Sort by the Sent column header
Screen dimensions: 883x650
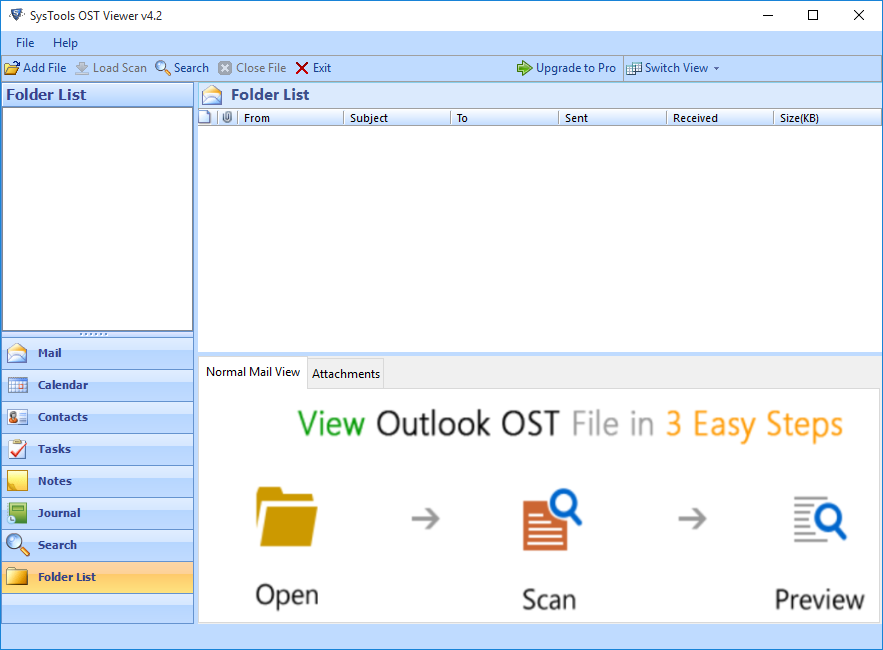612,118
